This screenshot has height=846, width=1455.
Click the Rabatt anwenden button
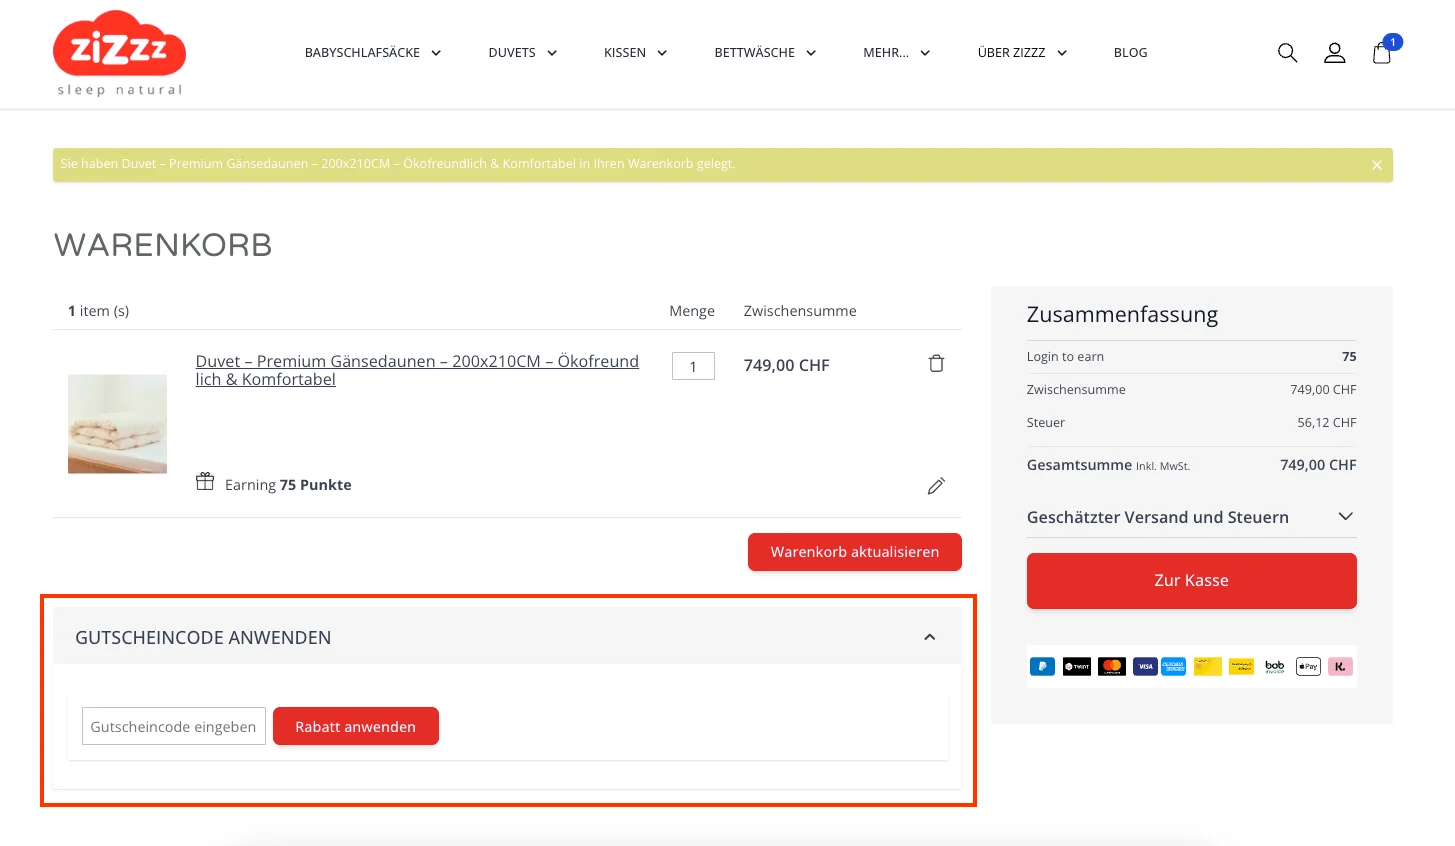coord(356,727)
